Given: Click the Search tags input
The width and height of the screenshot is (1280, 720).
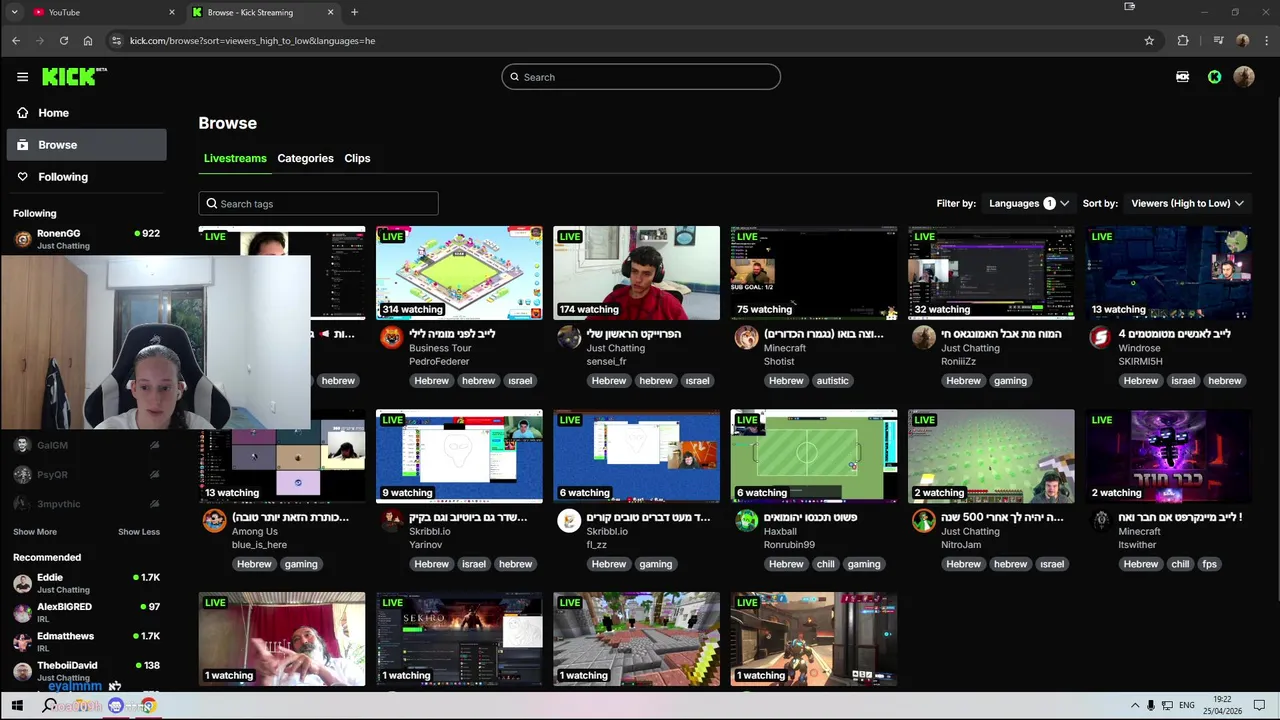Looking at the screenshot, I should click(x=318, y=203).
